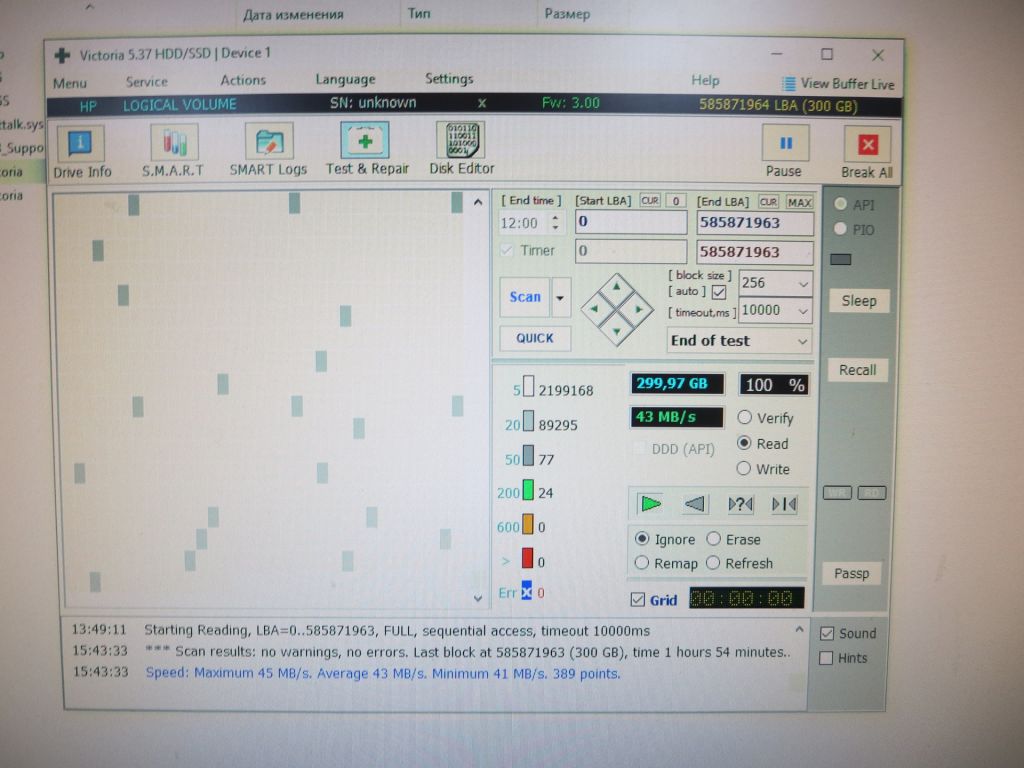Click the reverse scan arrow button

[x=695, y=504]
